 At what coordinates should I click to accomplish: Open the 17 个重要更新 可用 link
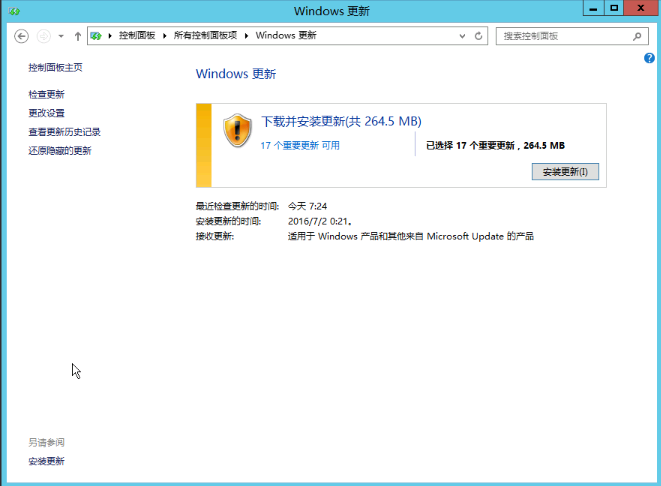pos(300,145)
